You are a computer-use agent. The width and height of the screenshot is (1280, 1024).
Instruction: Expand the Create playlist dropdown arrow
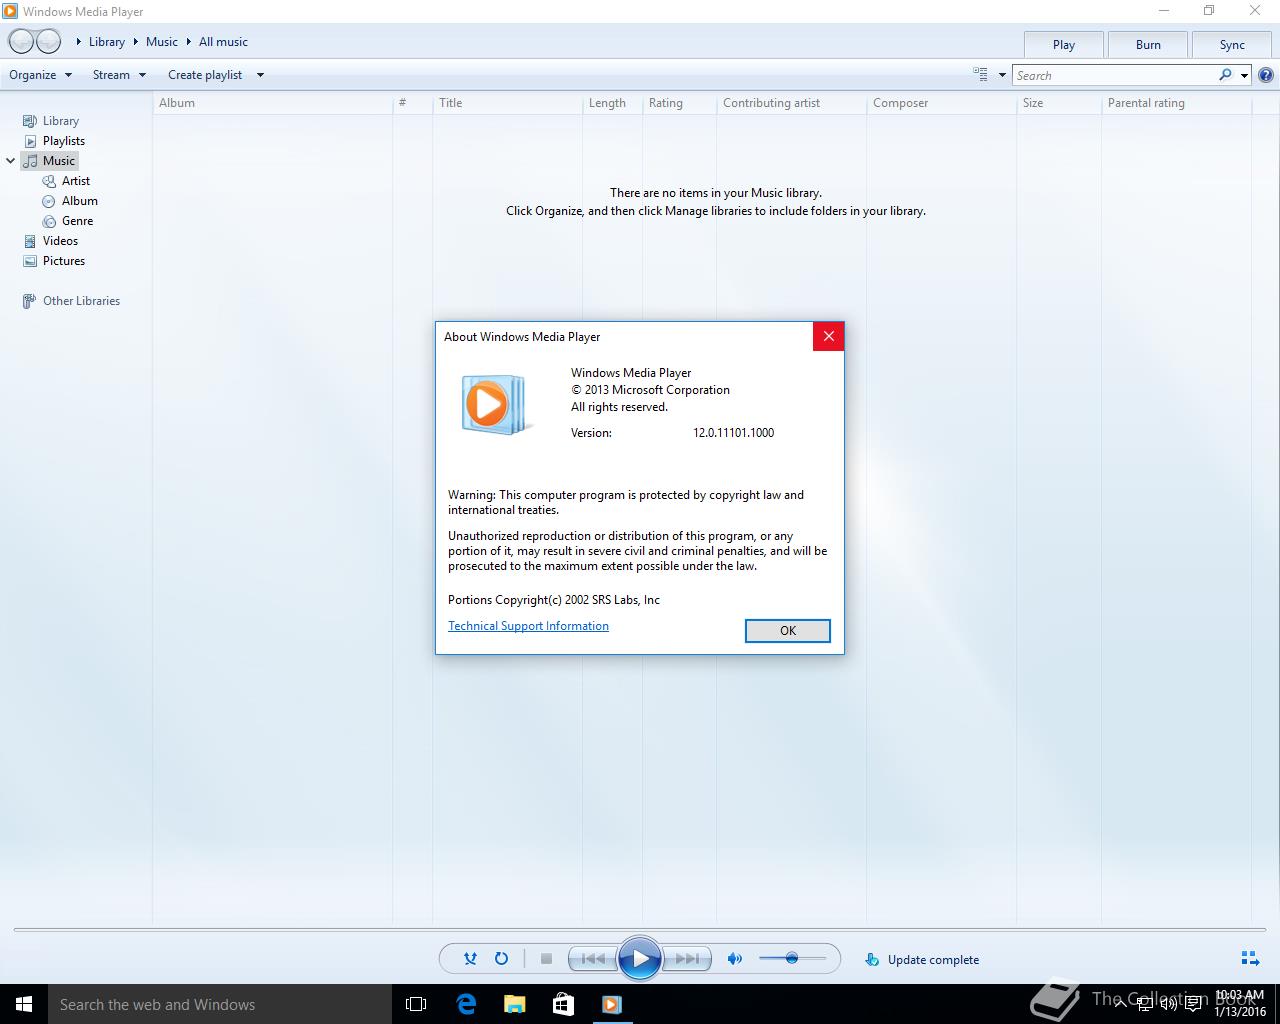(x=260, y=74)
